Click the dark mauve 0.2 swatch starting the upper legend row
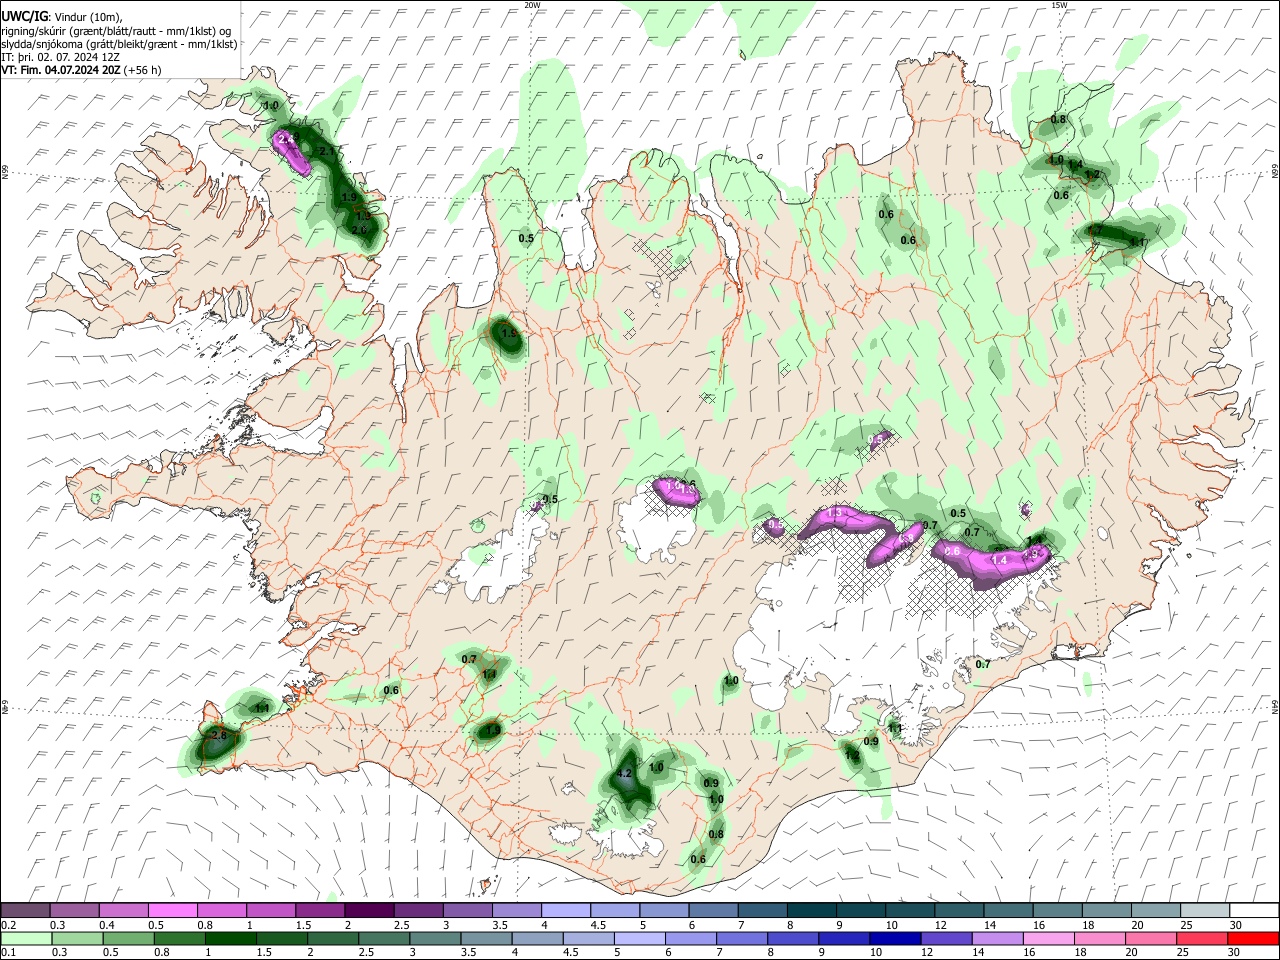This screenshot has width=1280, height=960. [25, 911]
